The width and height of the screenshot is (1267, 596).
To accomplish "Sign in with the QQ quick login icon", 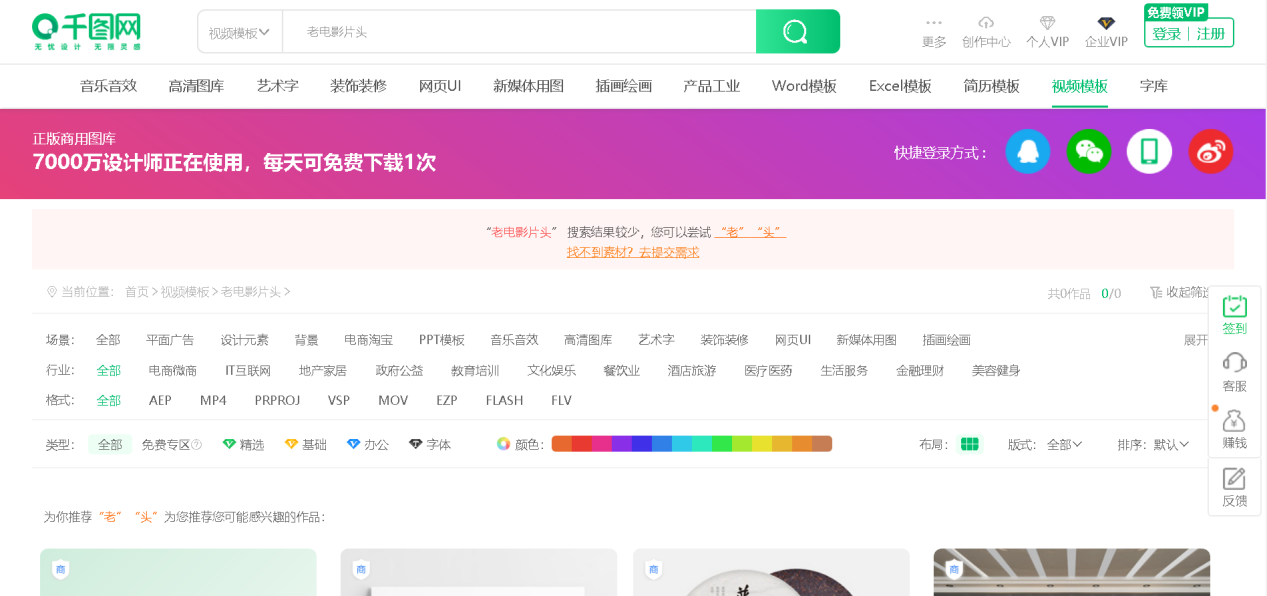I will [x=1028, y=151].
